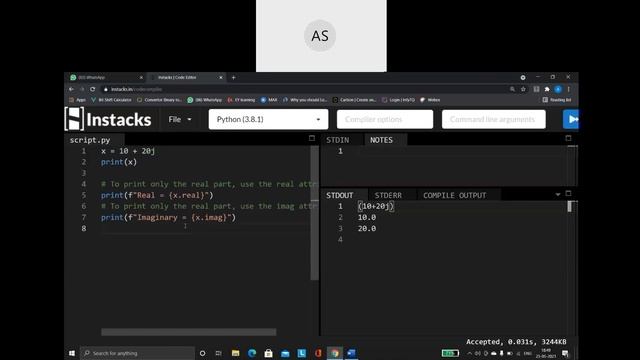Open File Explorer from the taskbar
This screenshot has width=640, height=360.
pyautogui.click(x=236, y=353)
